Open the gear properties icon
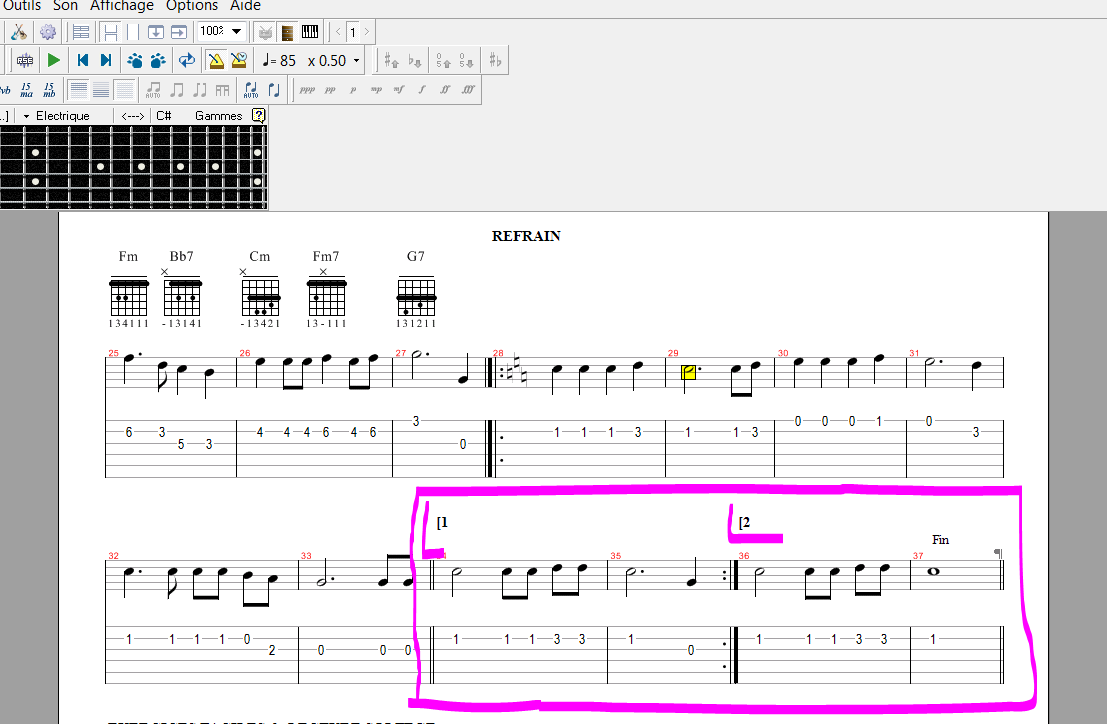 [47, 32]
